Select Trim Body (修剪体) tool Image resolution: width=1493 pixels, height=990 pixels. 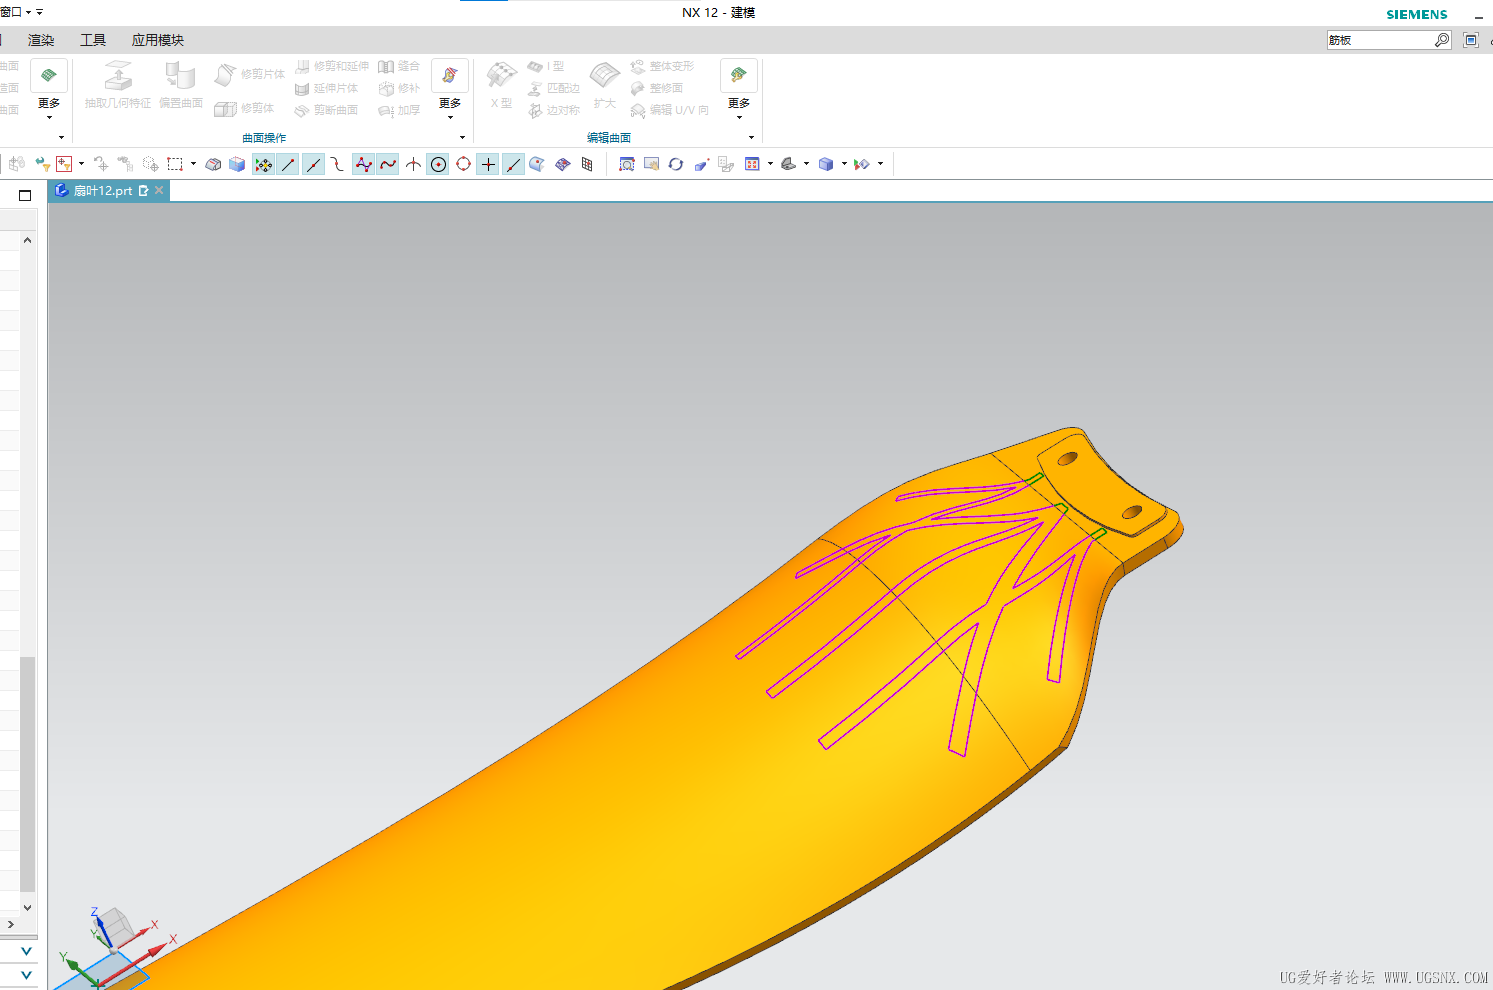click(245, 108)
